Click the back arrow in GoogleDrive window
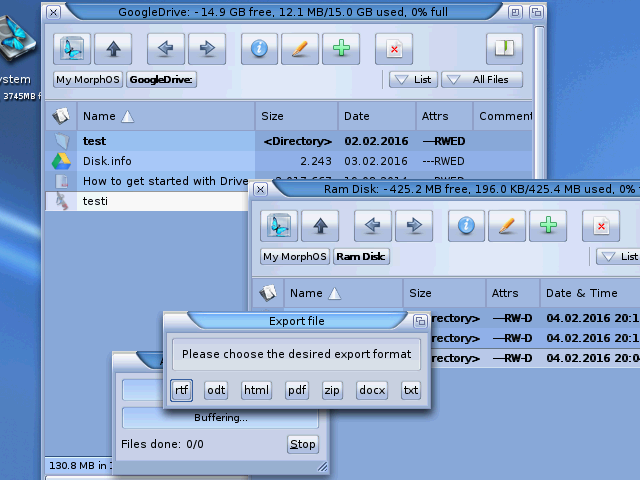This screenshot has height=480, width=640. [x=166, y=49]
